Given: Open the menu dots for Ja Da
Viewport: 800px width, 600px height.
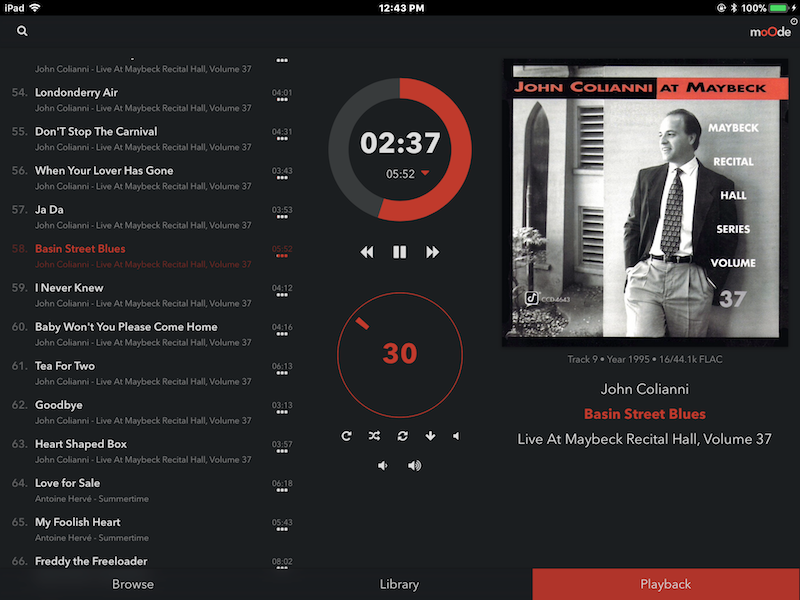Looking at the screenshot, I should pos(282,217).
